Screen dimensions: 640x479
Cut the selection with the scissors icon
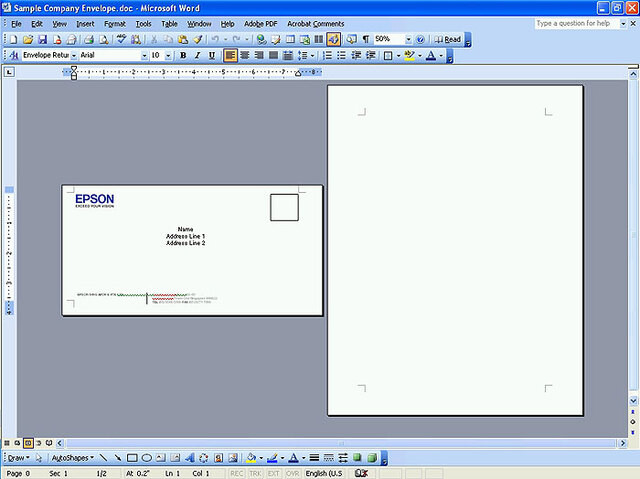[x=154, y=40]
